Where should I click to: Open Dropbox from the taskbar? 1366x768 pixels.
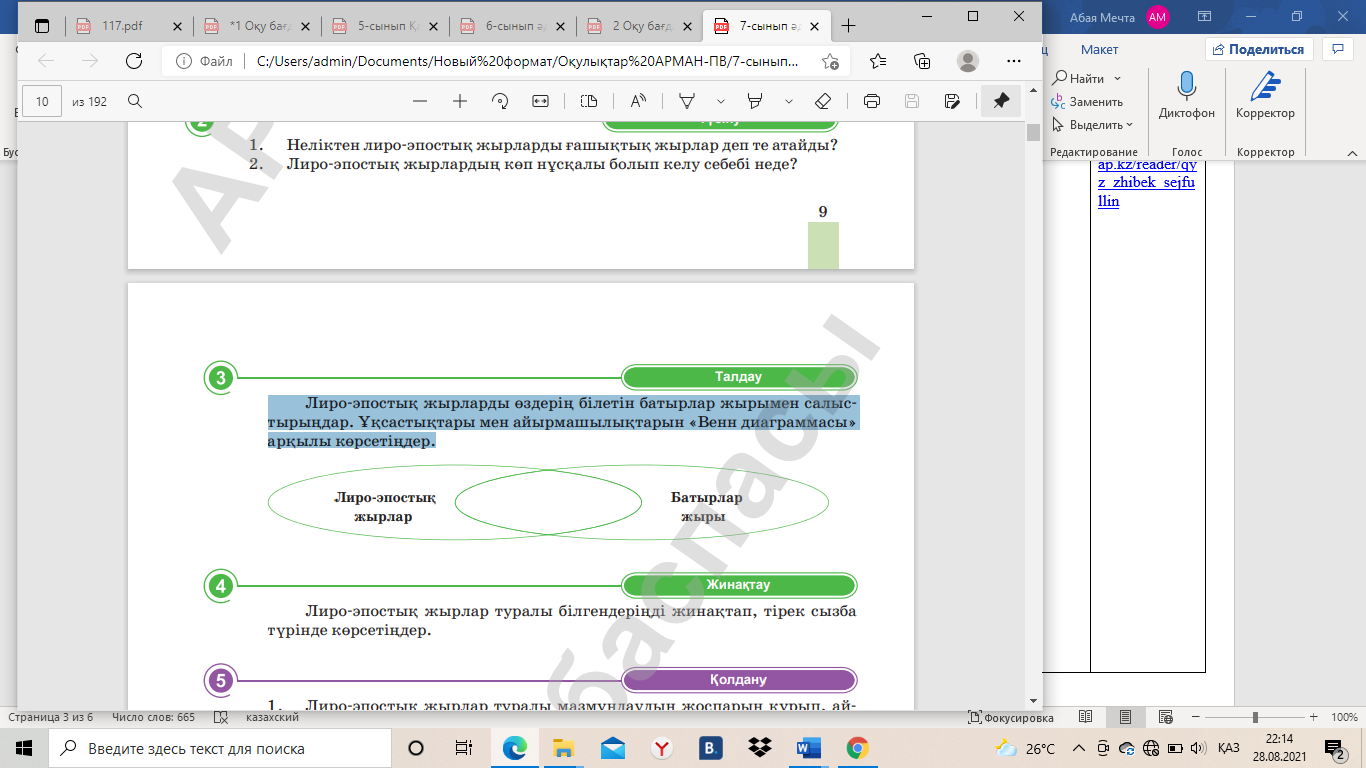point(759,748)
